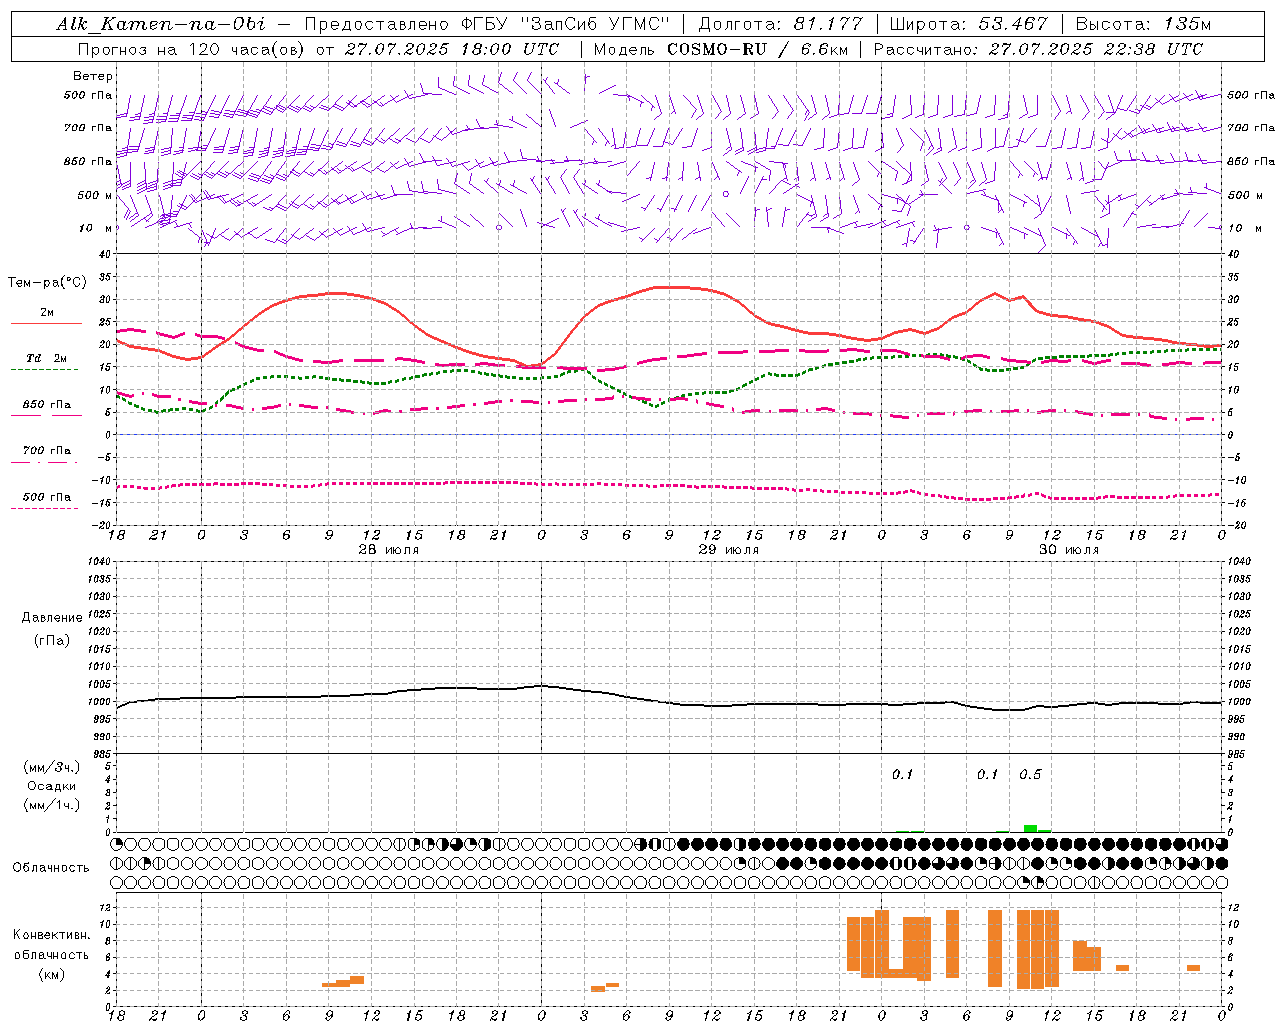Click the green precipitation bar on 30 июля
Viewport: 1280px width, 1024px height.
tap(1030, 828)
